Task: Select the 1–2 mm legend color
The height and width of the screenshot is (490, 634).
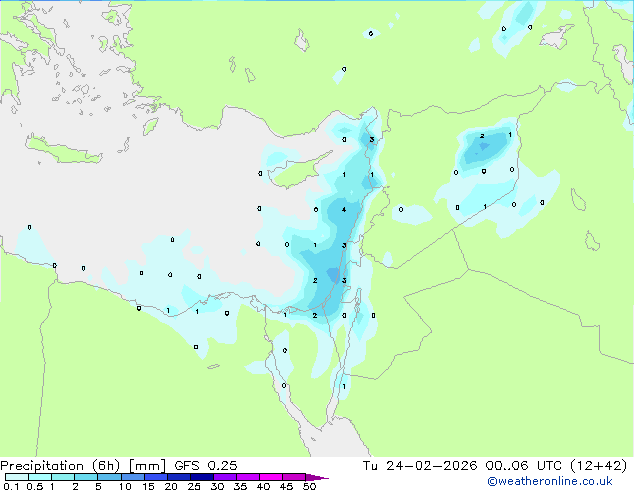Action: 63,477
